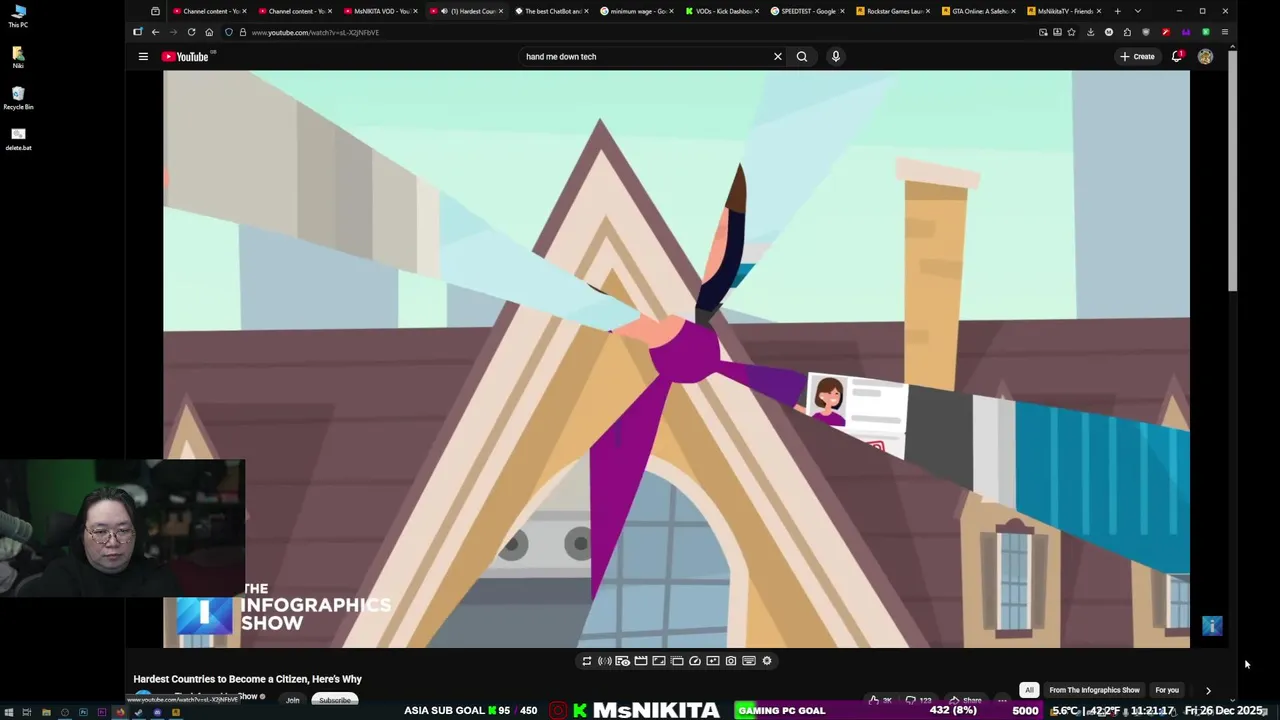Click the address bar showing youtube.com/watch

click(x=630, y=32)
